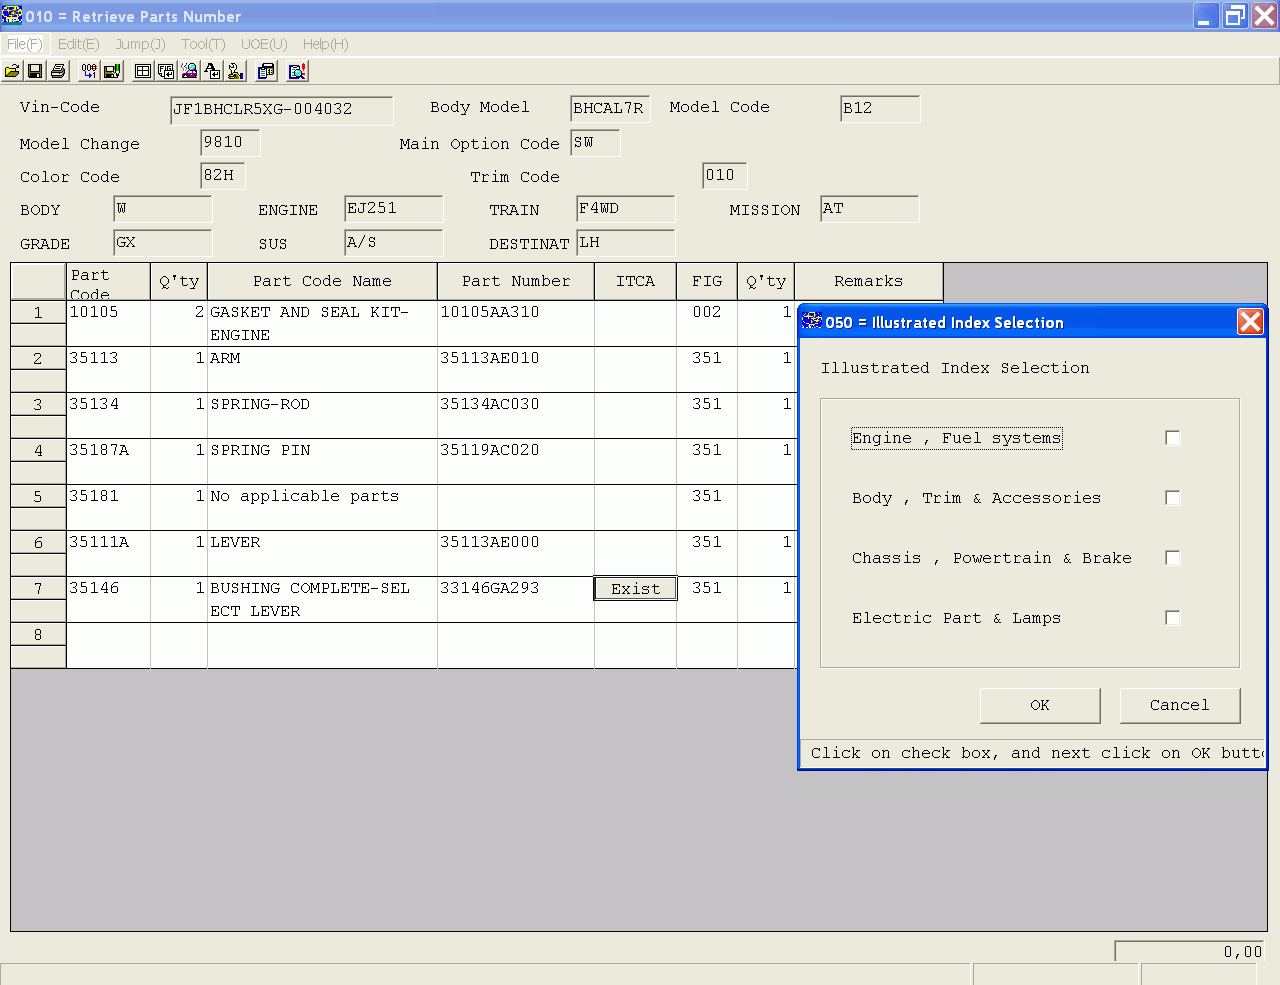The width and height of the screenshot is (1280, 985).
Task: Open the Jump(J) menu
Action: point(140,44)
